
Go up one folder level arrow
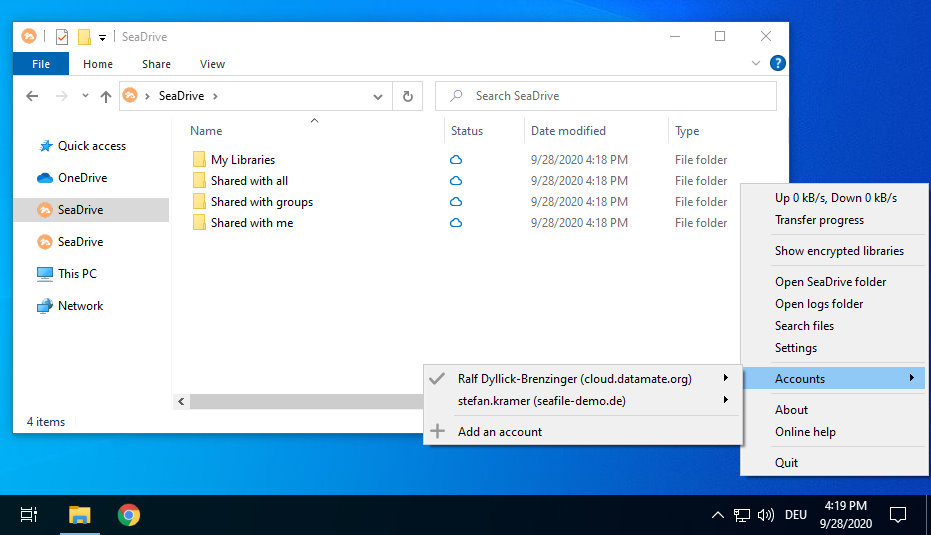[106, 96]
